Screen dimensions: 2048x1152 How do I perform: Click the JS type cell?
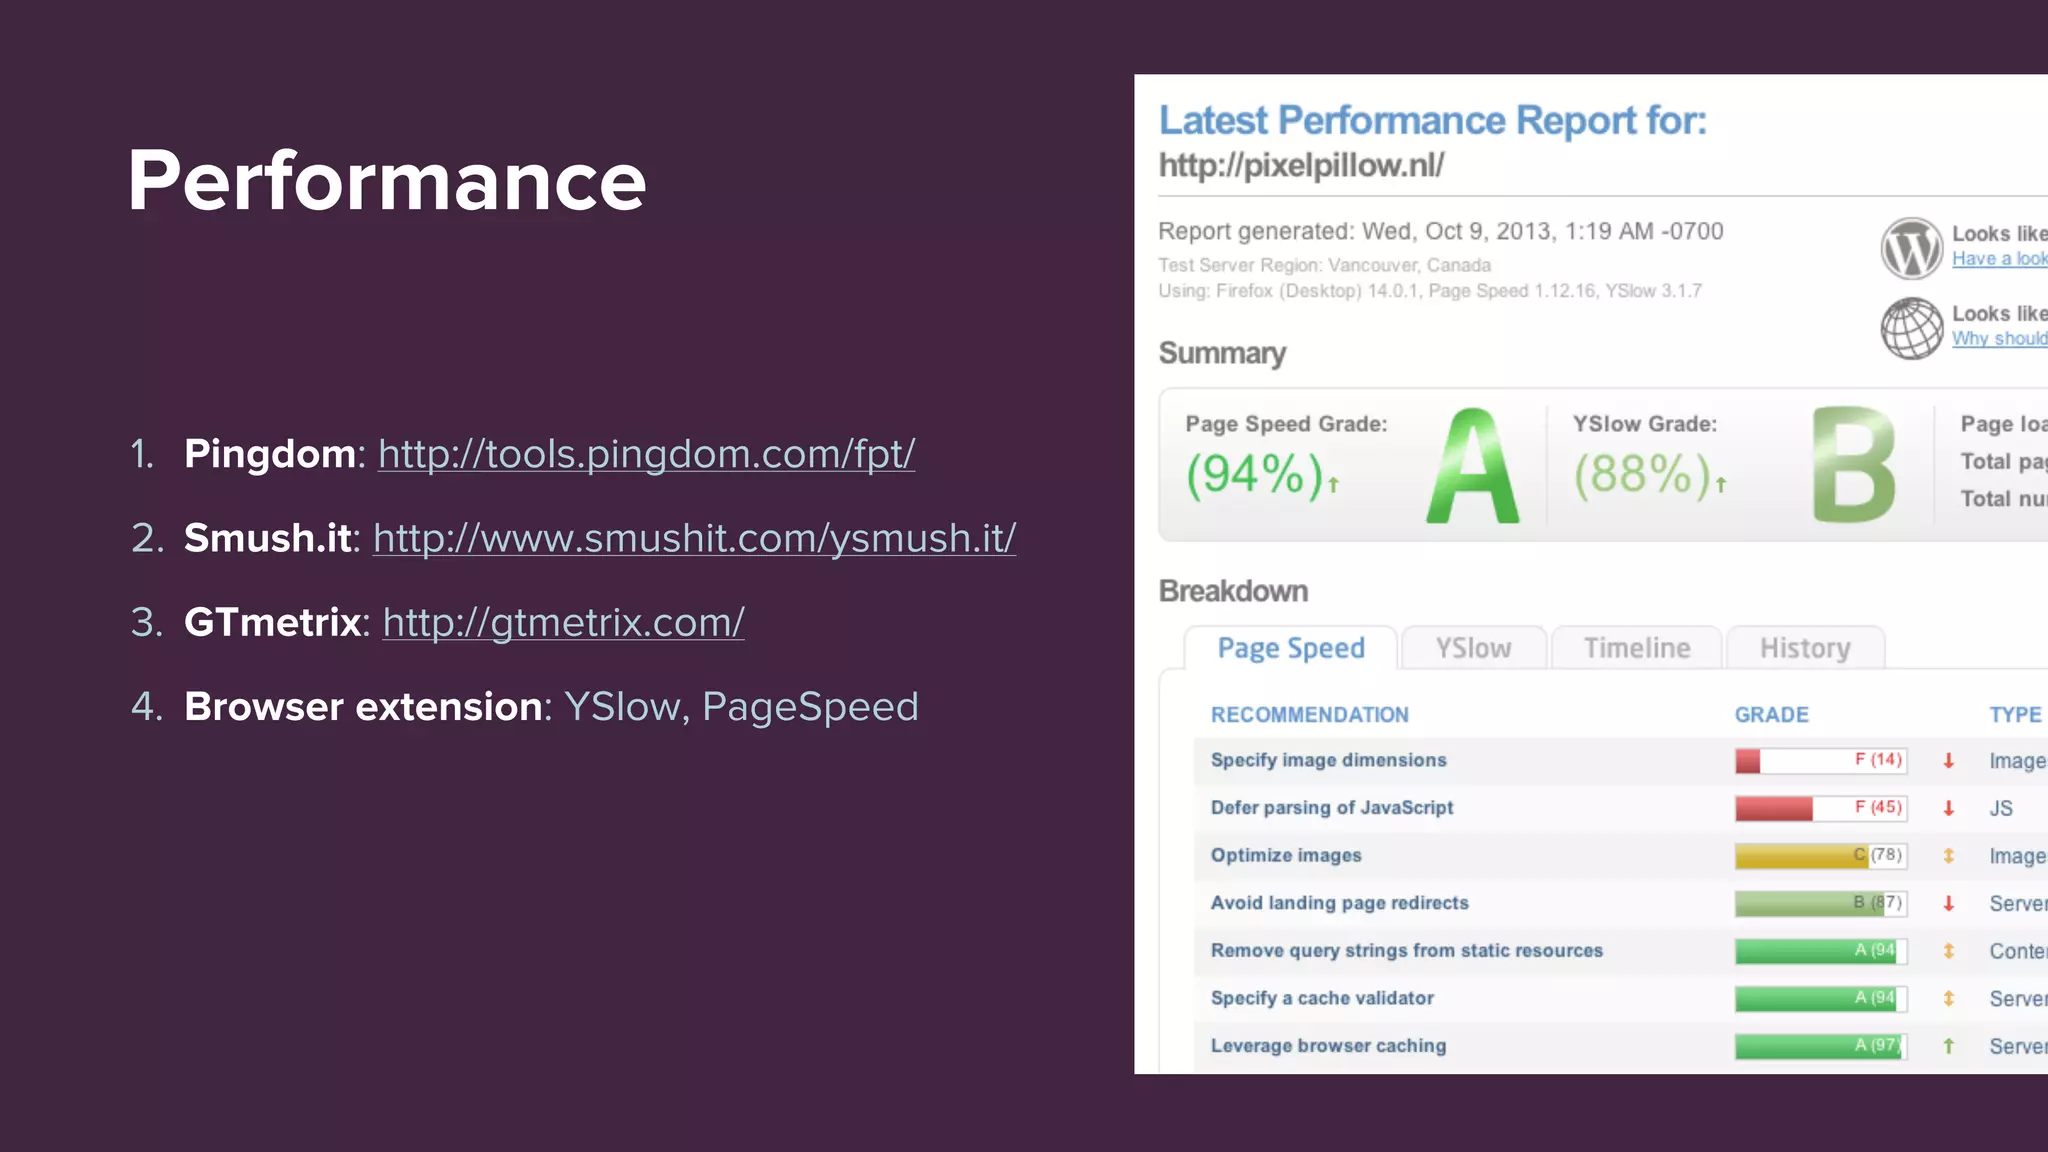tap(2000, 808)
